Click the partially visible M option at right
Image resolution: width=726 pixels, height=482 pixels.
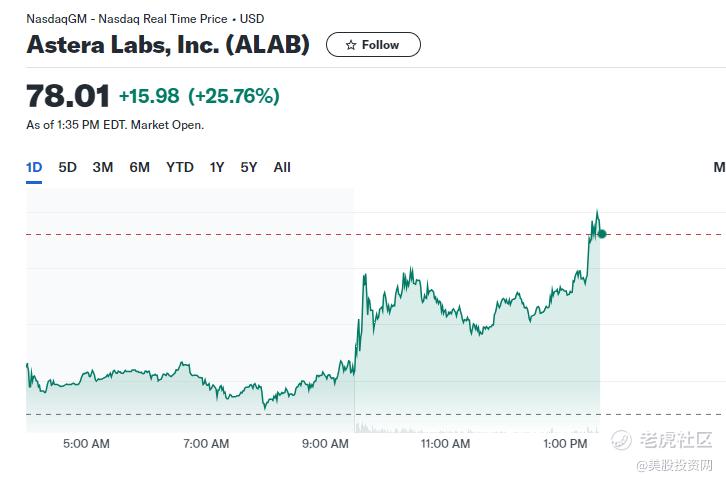tap(720, 167)
